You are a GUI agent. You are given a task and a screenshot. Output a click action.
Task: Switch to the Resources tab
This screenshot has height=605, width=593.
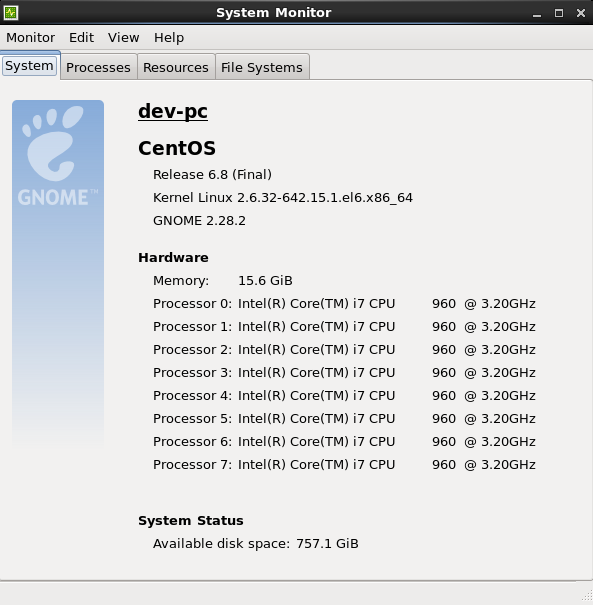tap(176, 68)
